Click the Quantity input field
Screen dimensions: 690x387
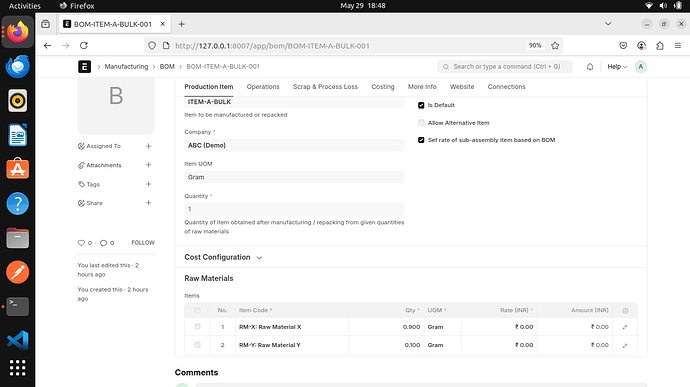[x=294, y=209]
